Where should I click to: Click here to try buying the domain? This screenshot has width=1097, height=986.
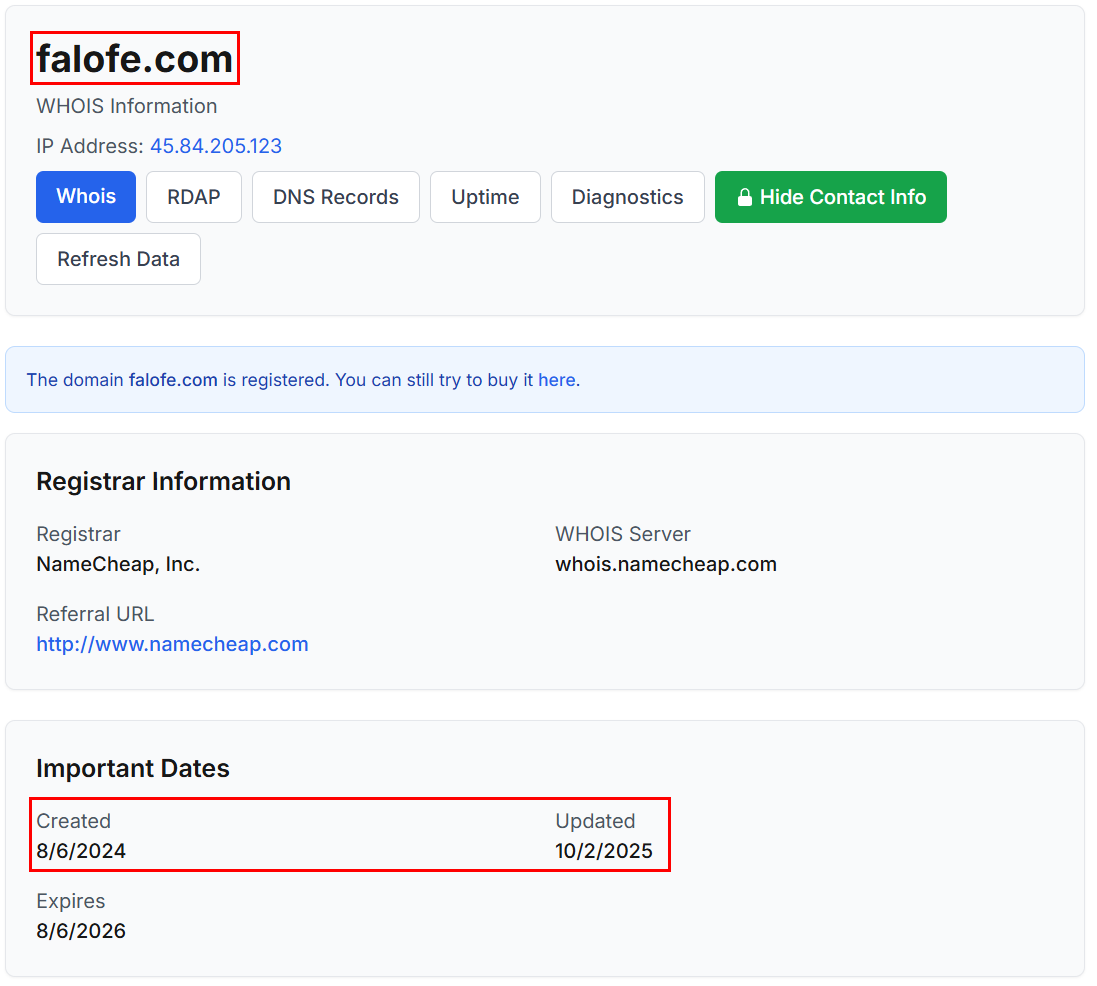[557, 380]
